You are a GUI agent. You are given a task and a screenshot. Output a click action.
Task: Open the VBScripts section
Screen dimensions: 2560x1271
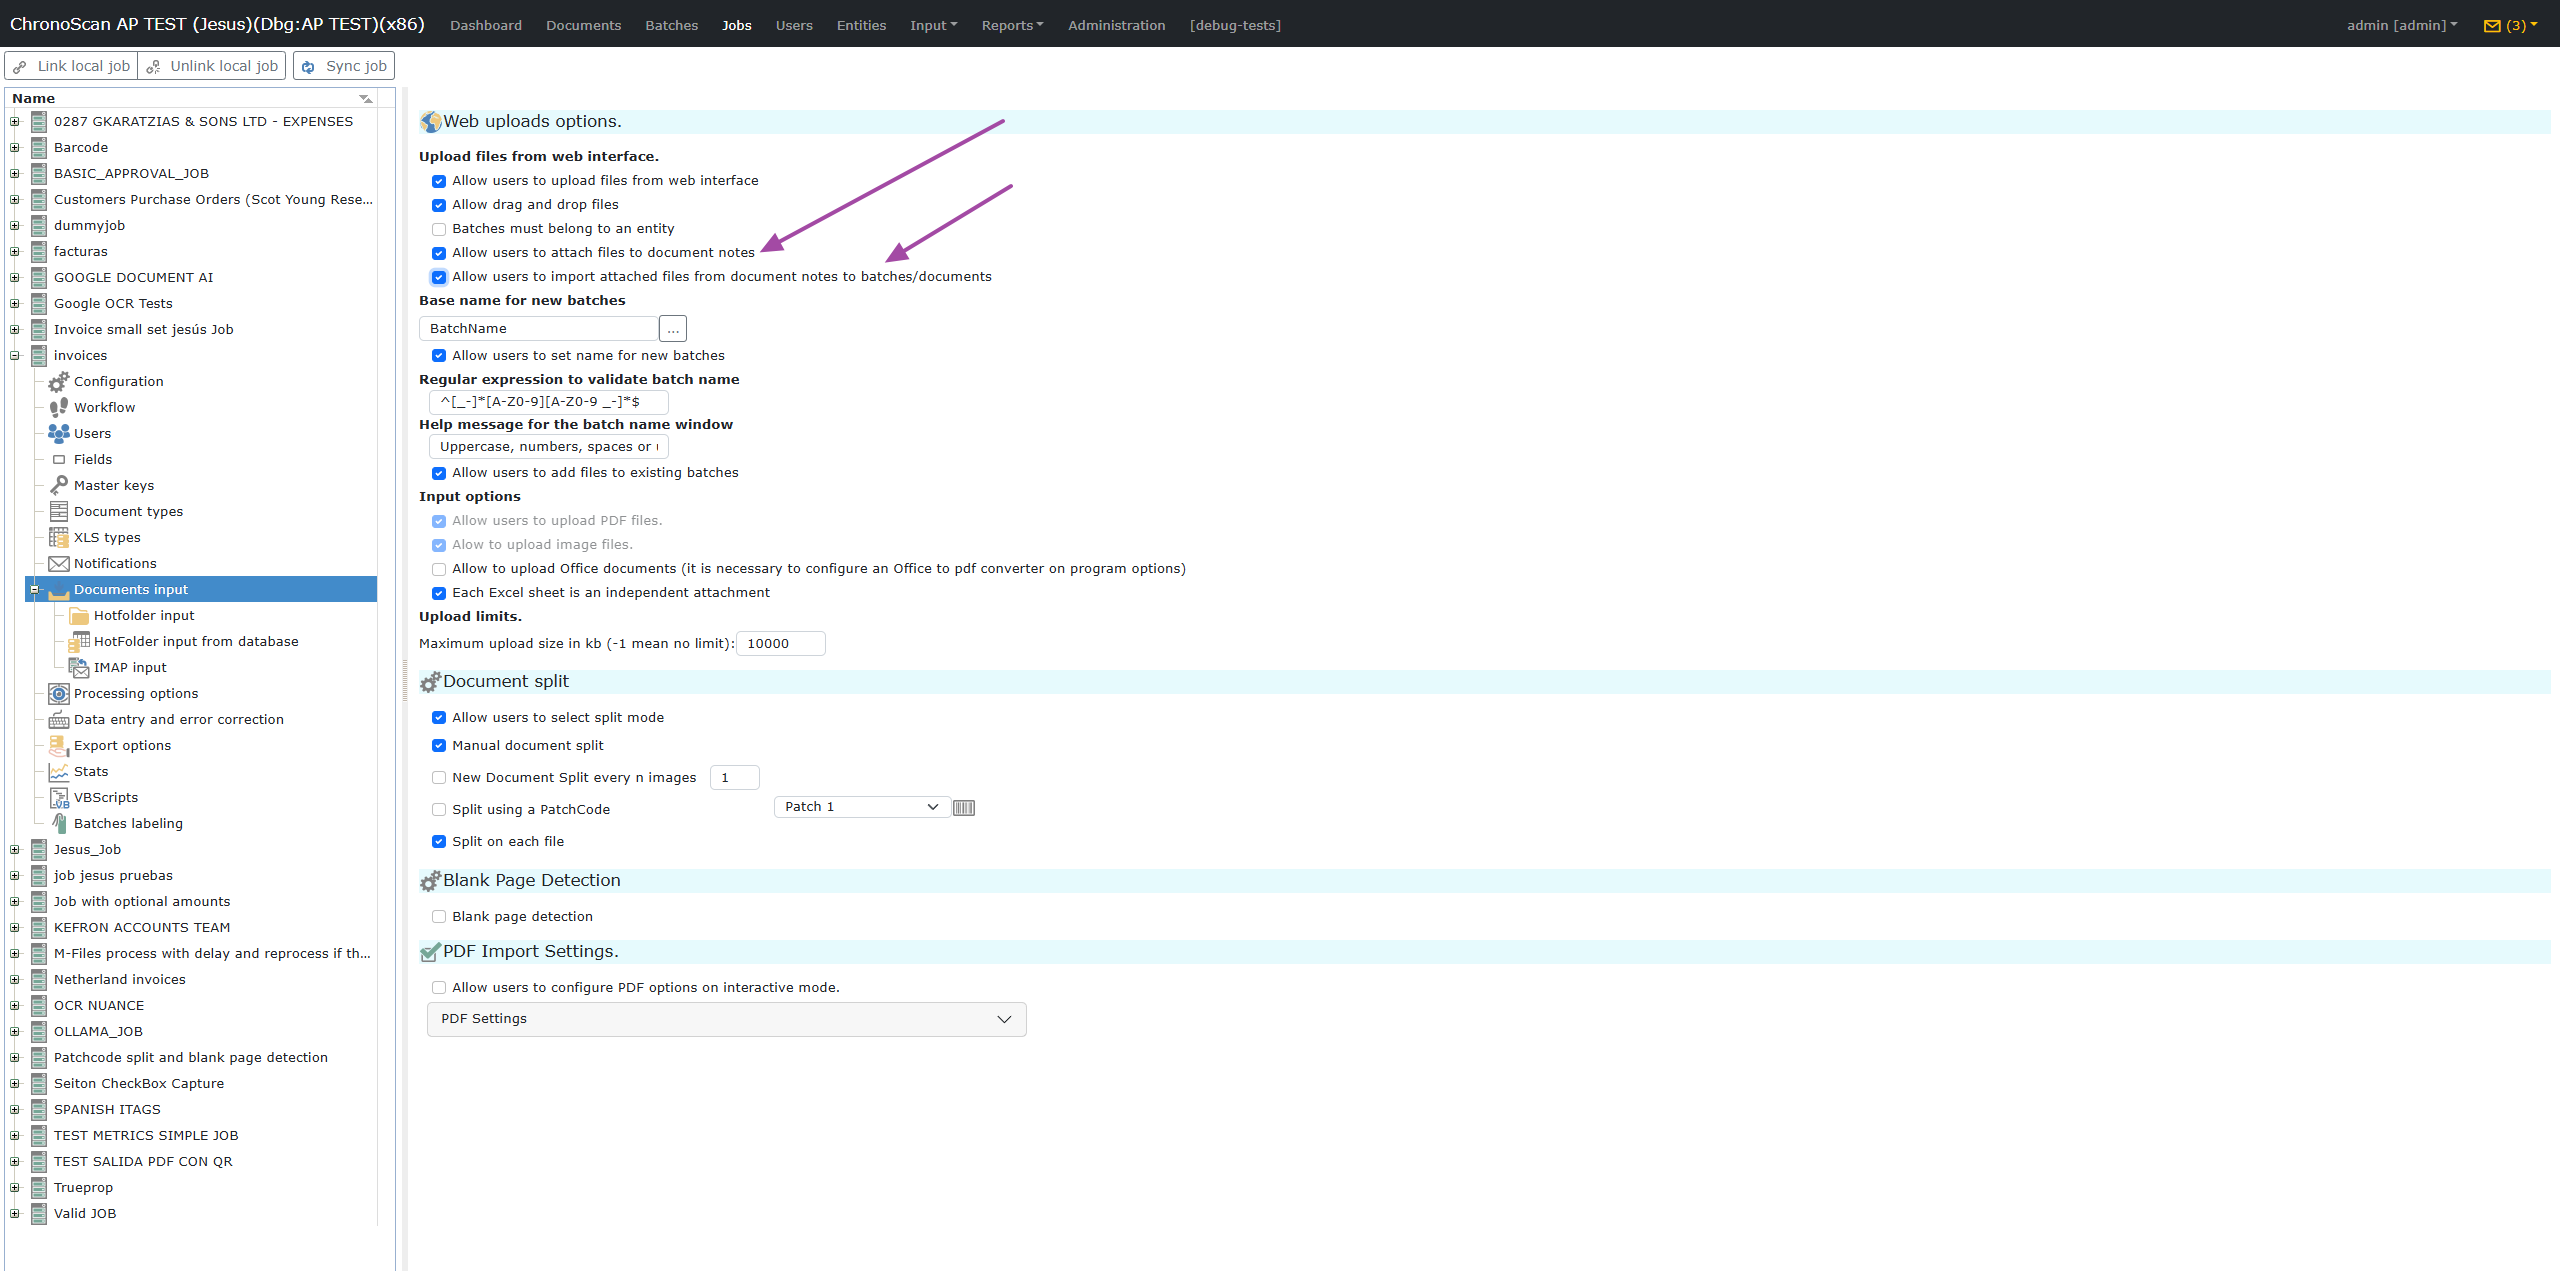(59, 797)
